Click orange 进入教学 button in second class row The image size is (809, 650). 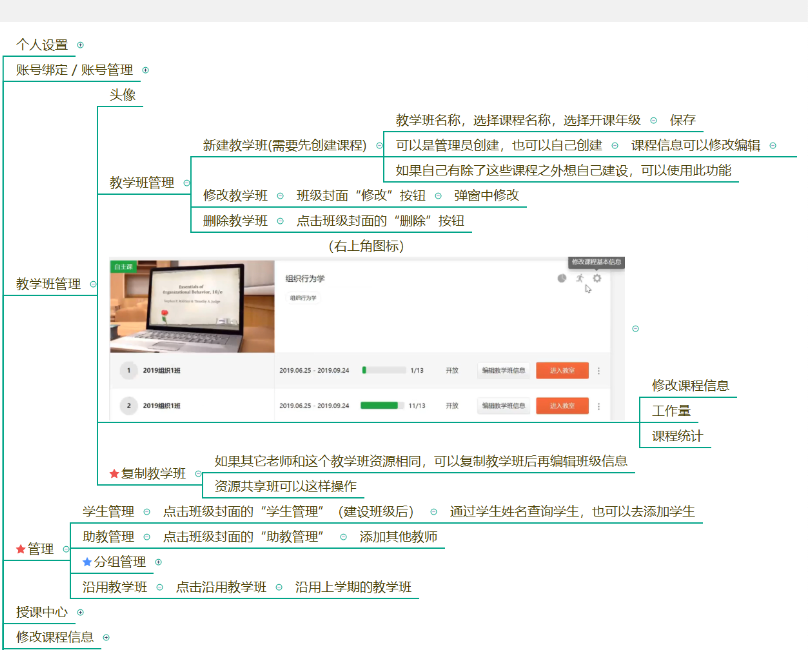[562, 406]
